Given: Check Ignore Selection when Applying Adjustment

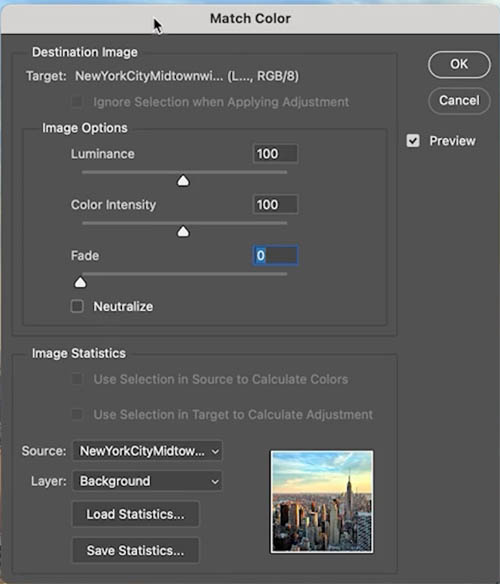Looking at the screenshot, I should 77,102.
